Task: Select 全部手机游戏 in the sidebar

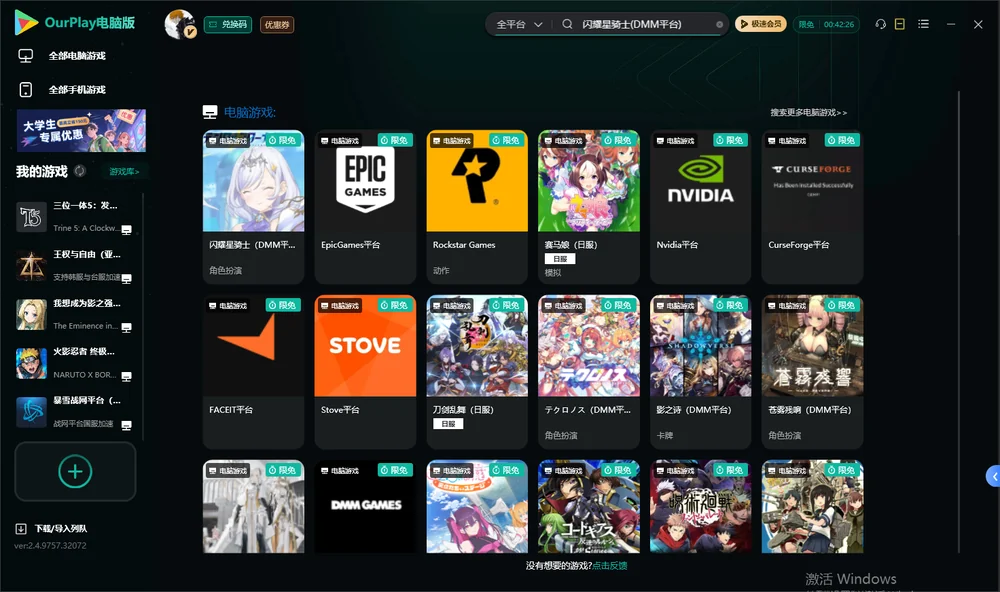Action: (x=62, y=90)
